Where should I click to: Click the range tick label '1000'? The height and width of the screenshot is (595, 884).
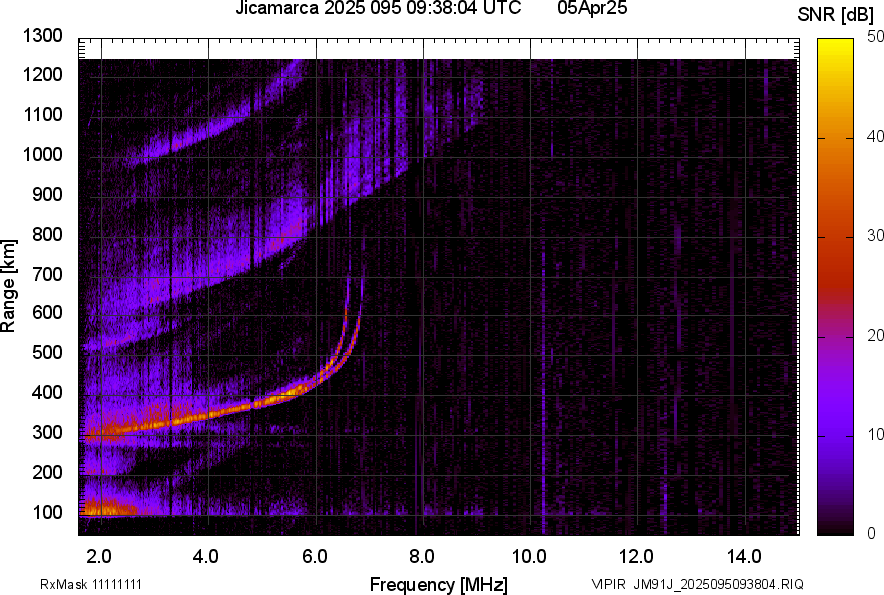(x=42, y=154)
